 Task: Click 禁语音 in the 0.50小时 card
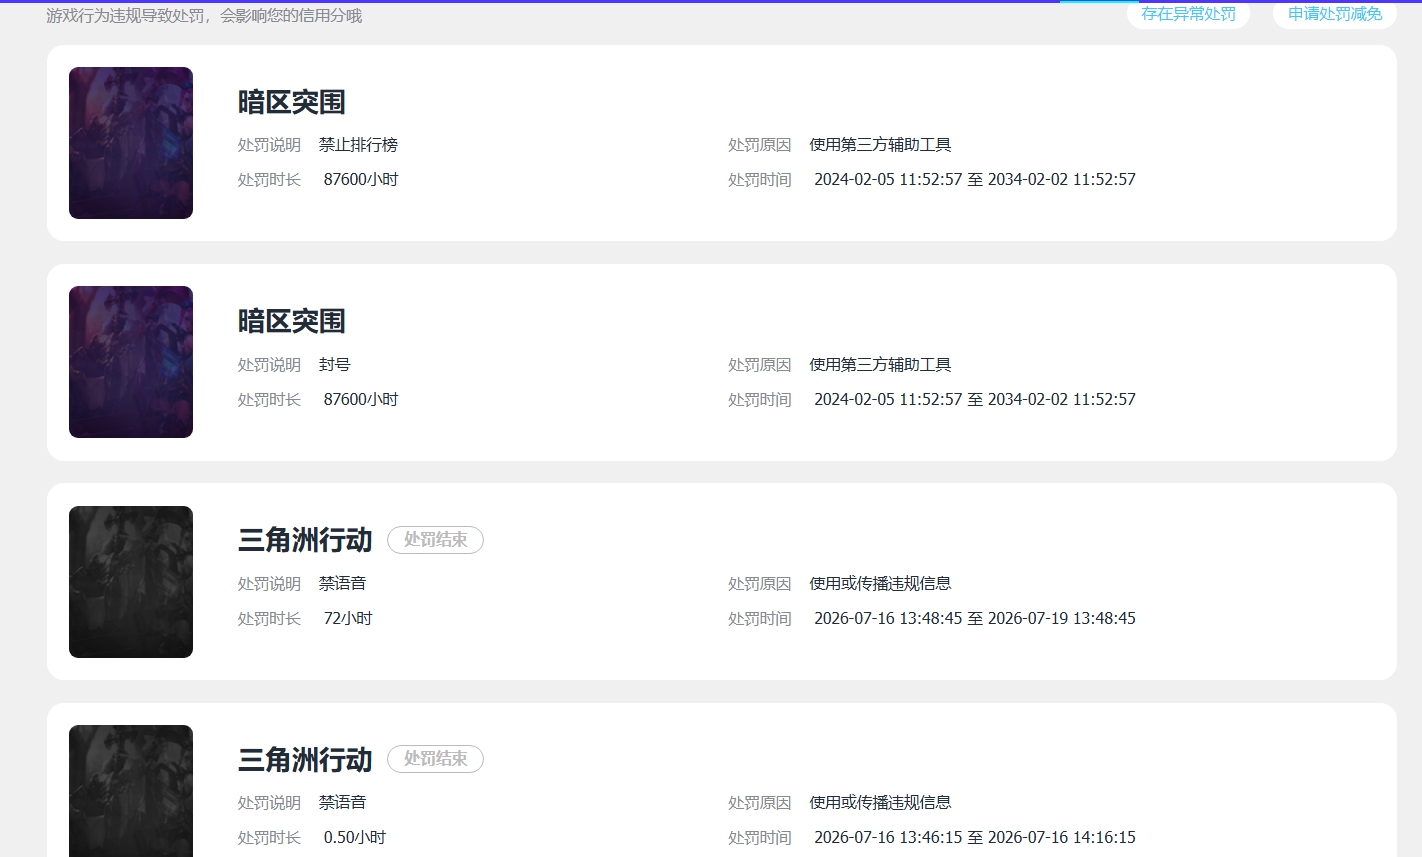(343, 802)
